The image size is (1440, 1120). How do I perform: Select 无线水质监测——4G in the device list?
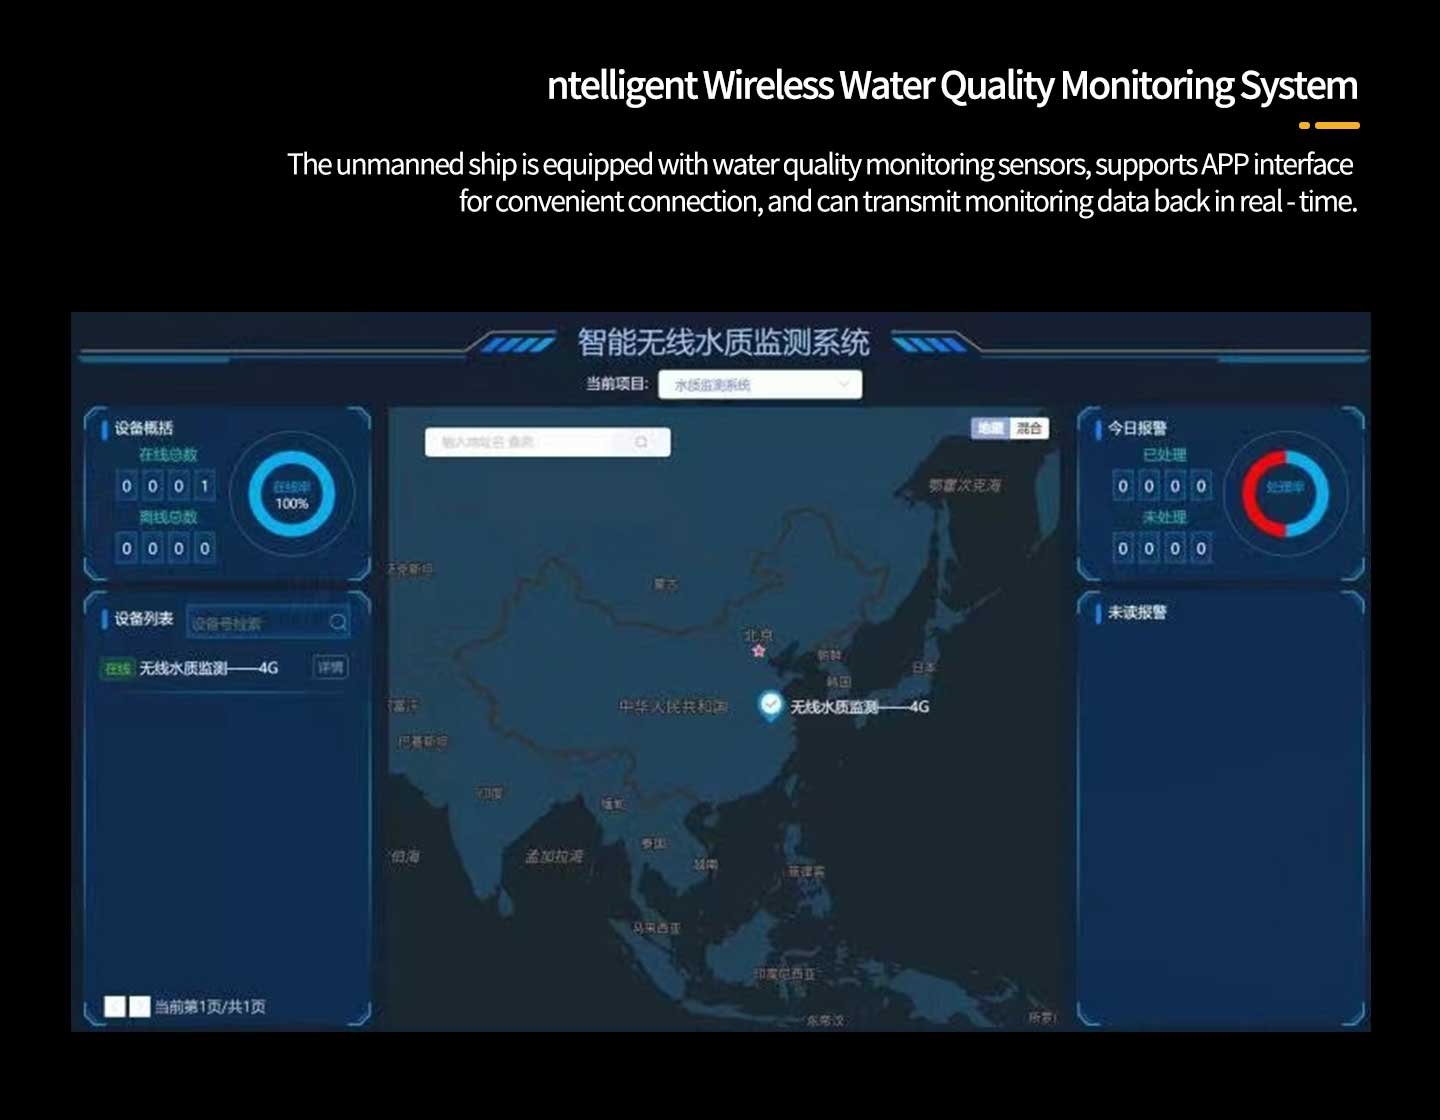tap(208, 668)
